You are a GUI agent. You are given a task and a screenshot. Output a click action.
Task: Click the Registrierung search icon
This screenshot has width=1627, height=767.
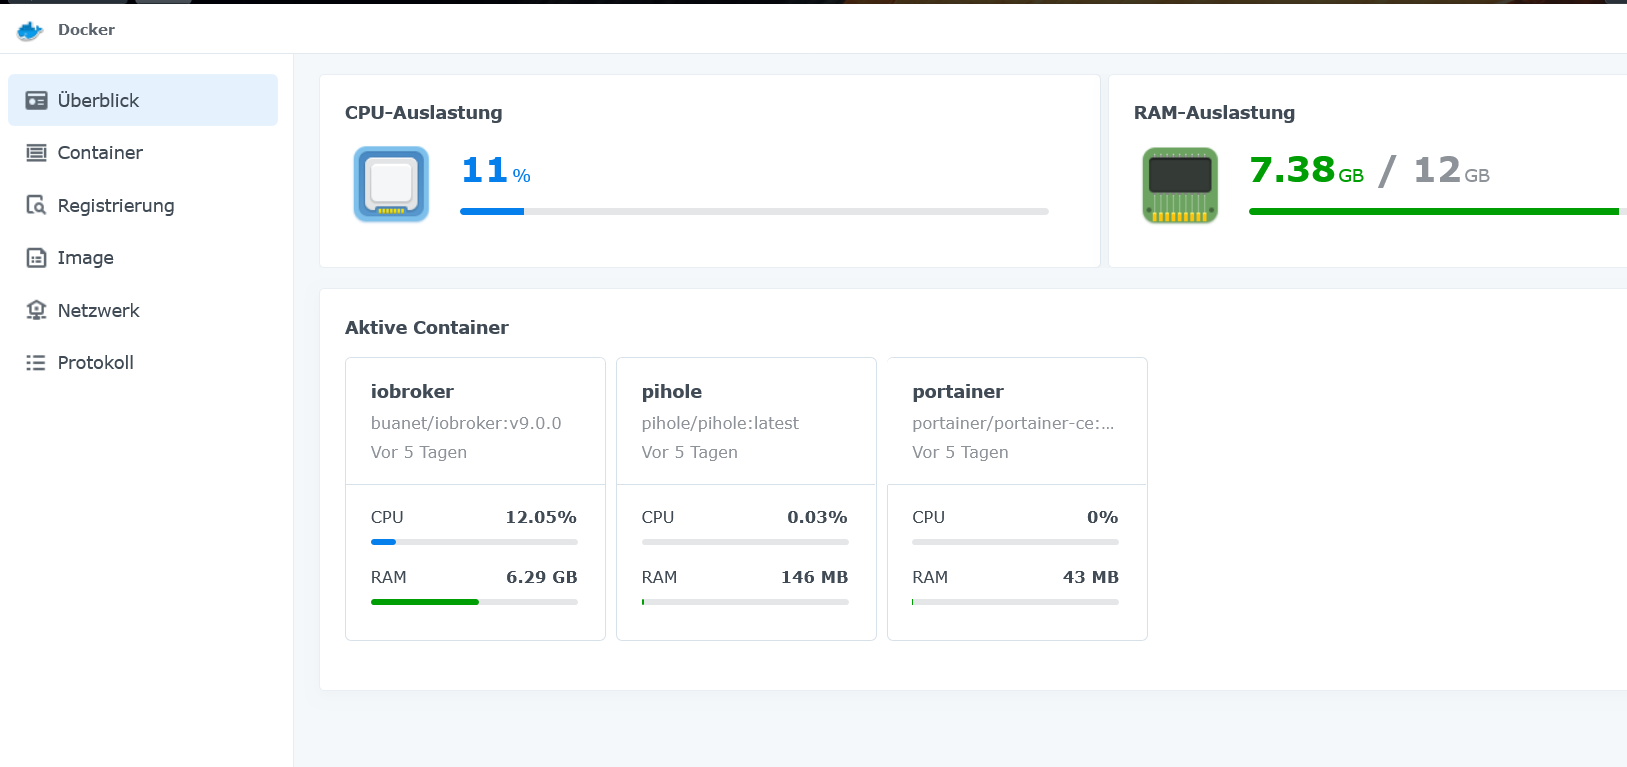pos(36,205)
